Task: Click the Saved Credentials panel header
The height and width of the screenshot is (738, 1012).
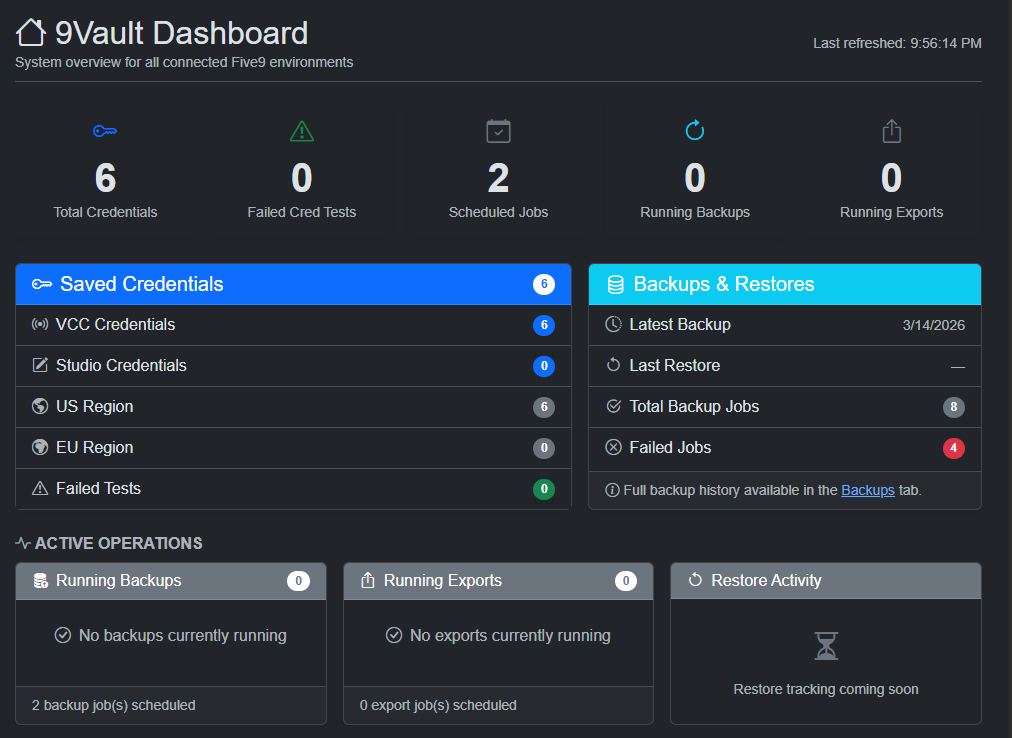Action: tap(293, 284)
